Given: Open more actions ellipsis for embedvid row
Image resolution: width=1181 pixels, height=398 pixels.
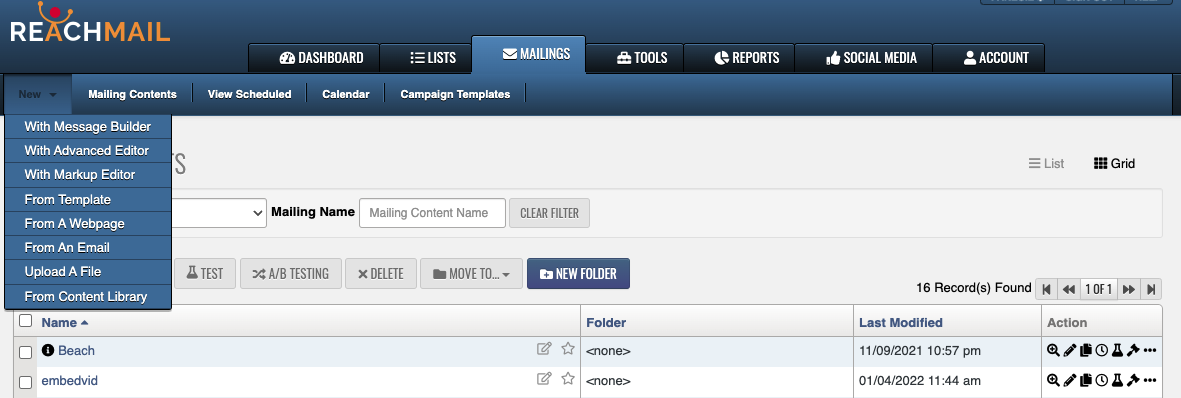Looking at the screenshot, I should pyautogui.click(x=1149, y=381).
